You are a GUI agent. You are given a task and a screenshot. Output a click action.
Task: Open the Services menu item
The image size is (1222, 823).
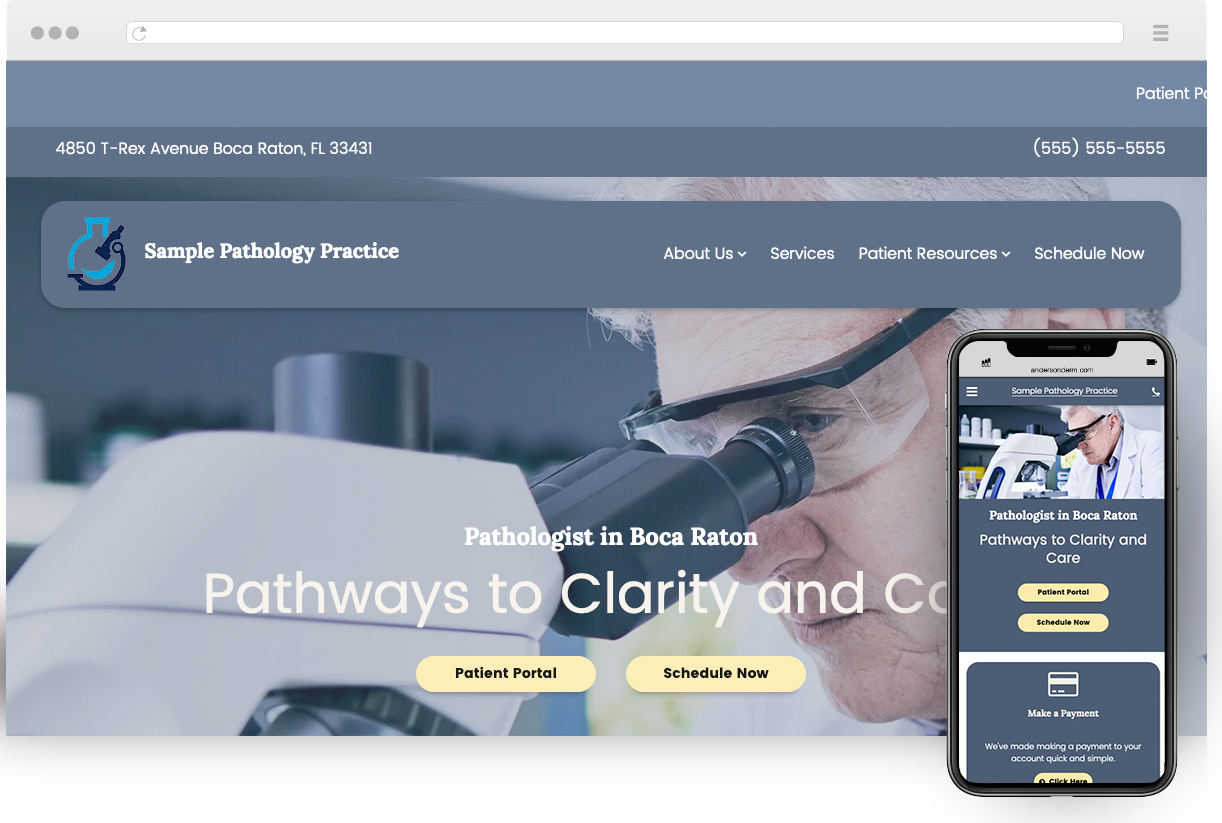tap(802, 254)
